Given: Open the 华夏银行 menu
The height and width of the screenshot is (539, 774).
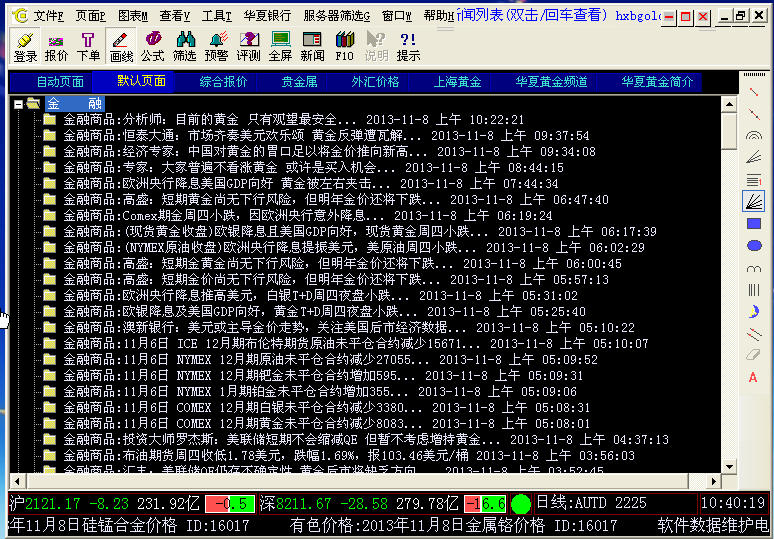Looking at the screenshot, I should 267,16.
